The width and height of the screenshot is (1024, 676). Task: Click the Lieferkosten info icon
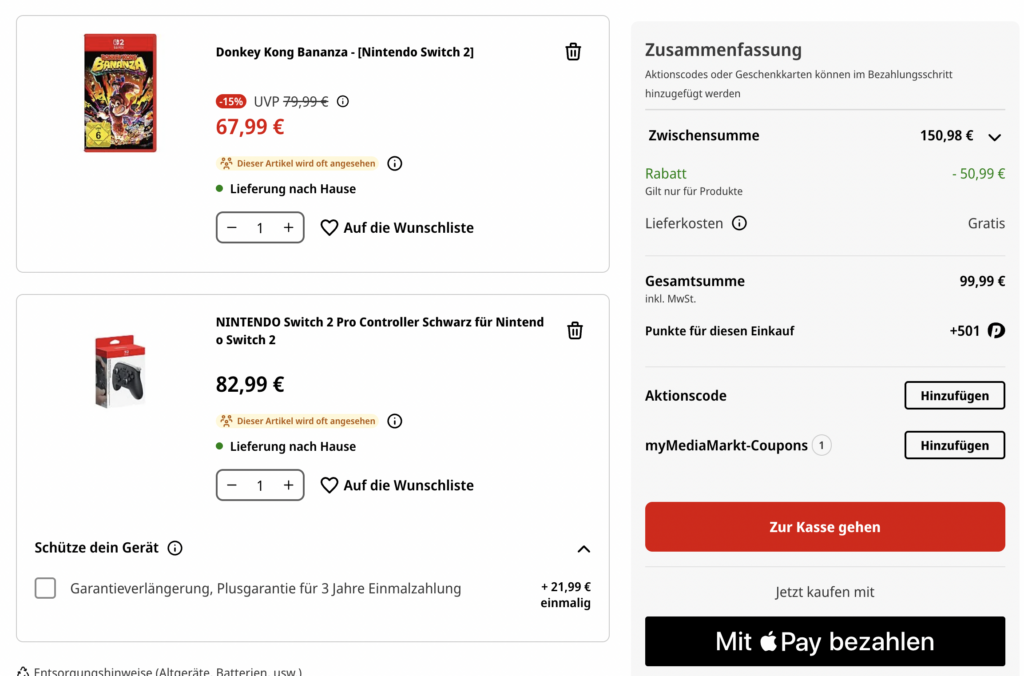[739, 223]
